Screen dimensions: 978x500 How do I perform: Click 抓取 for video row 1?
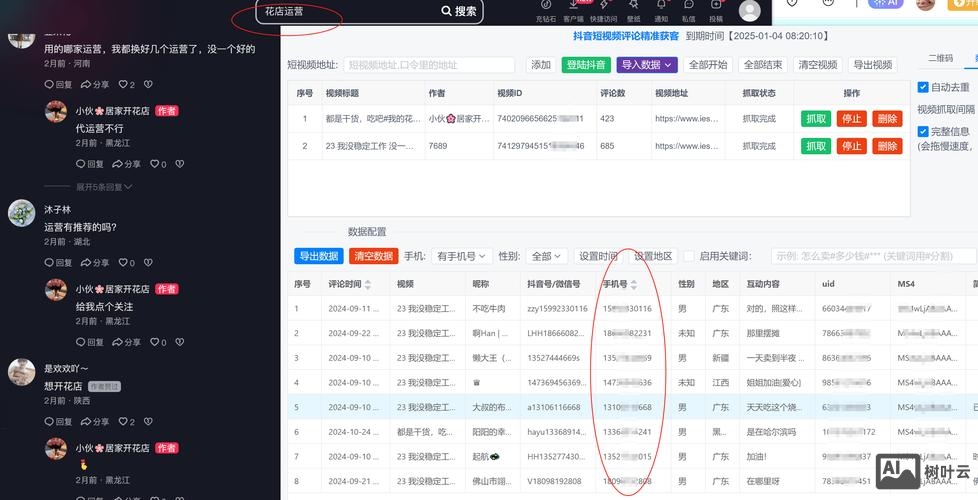816,118
